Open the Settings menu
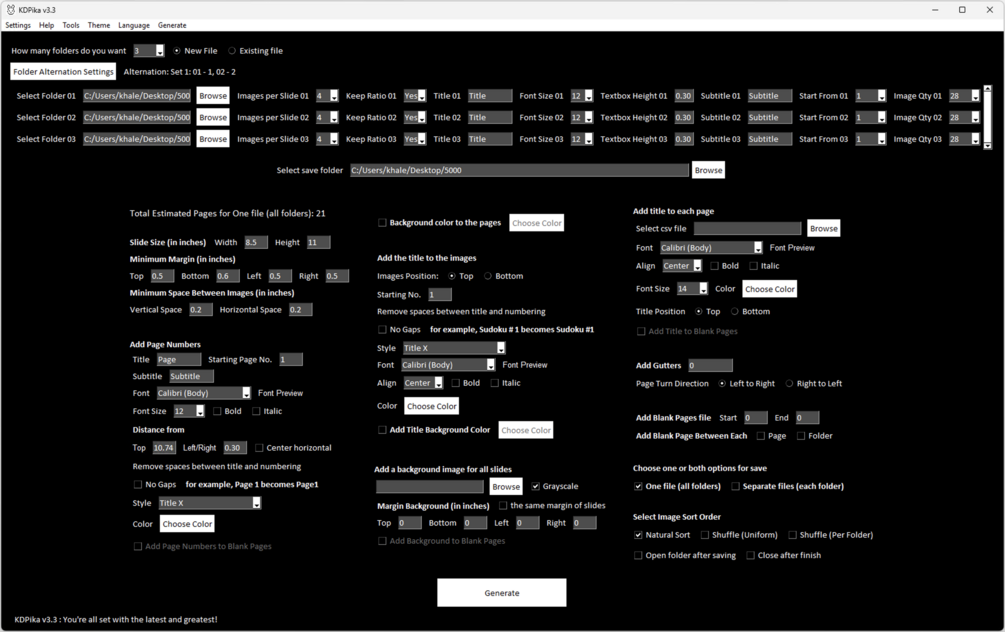The height and width of the screenshot is (632, 1005). pos(17,25)
